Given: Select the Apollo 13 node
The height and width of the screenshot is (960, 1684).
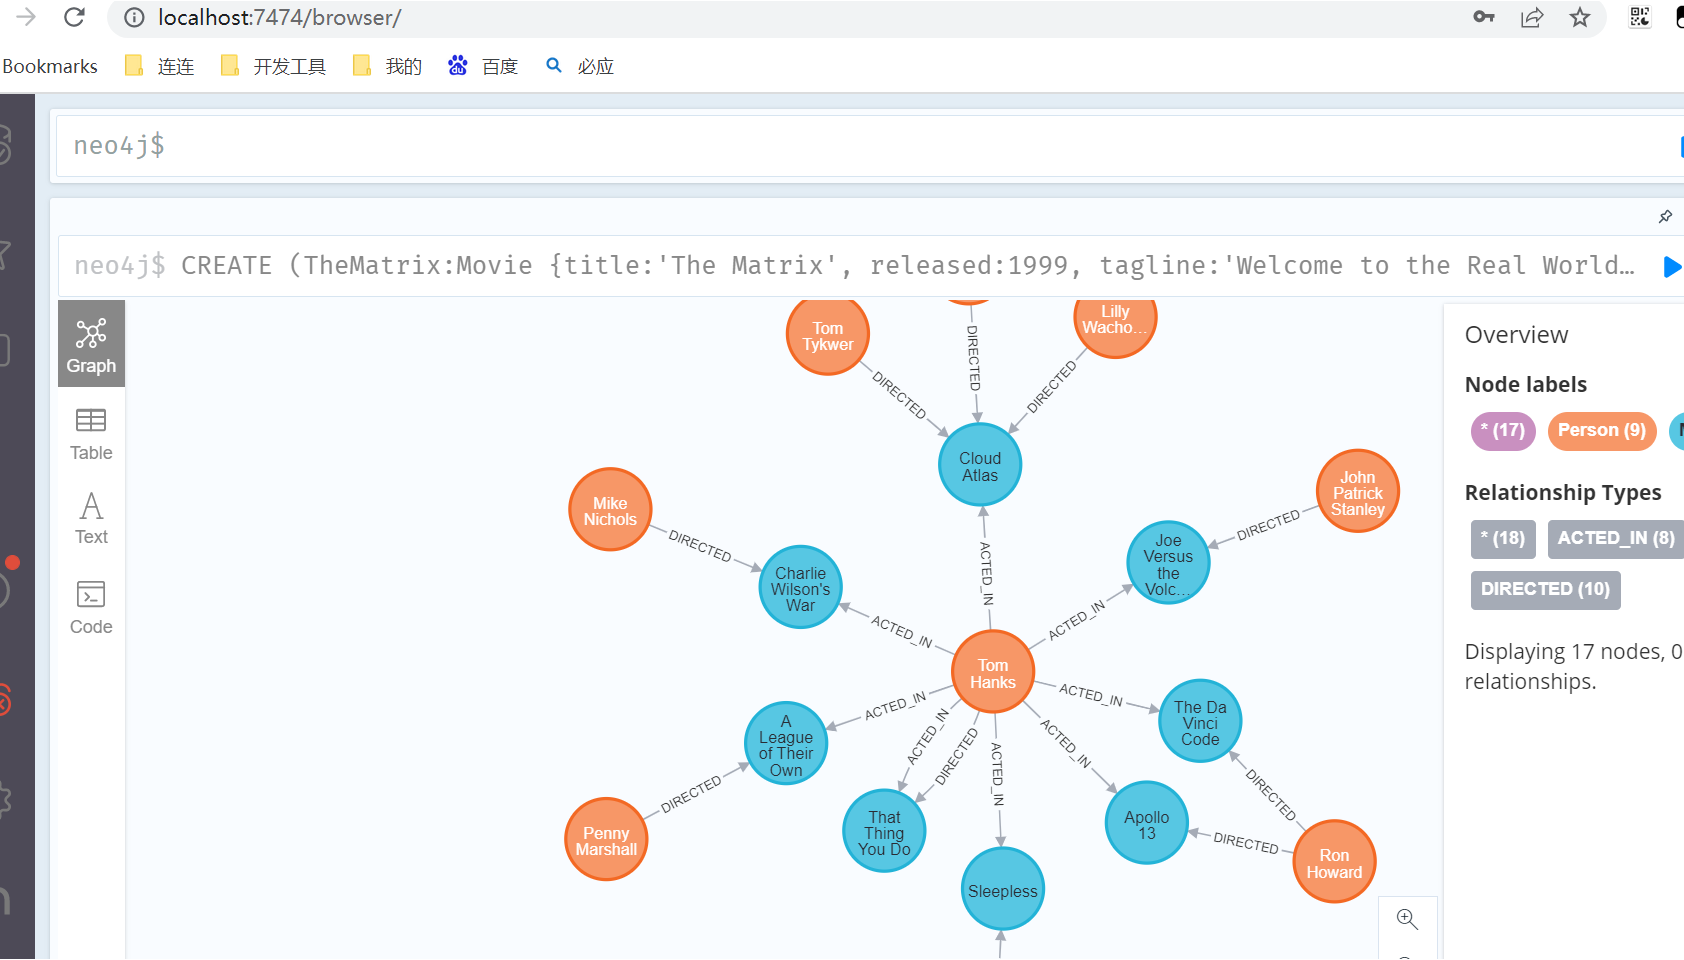Looking at the screenshot, I should point(1147,824).
